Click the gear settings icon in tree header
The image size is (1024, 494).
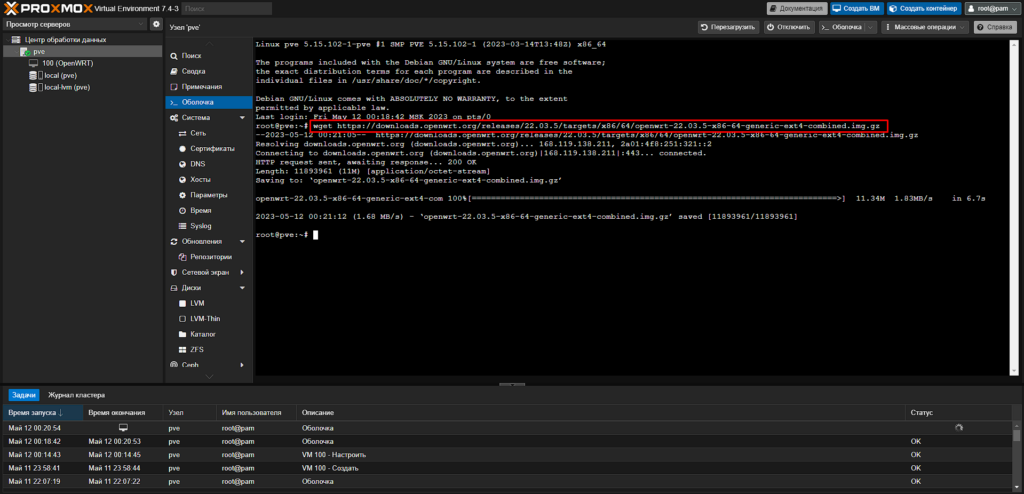click(156, 24)
